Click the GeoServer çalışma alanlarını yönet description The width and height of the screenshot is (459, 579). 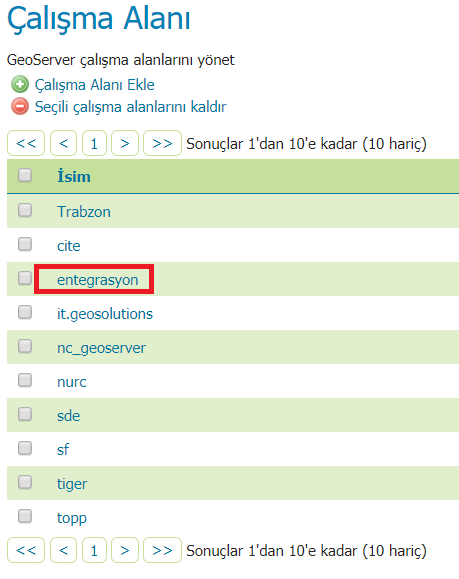click(x=121, y=60)
